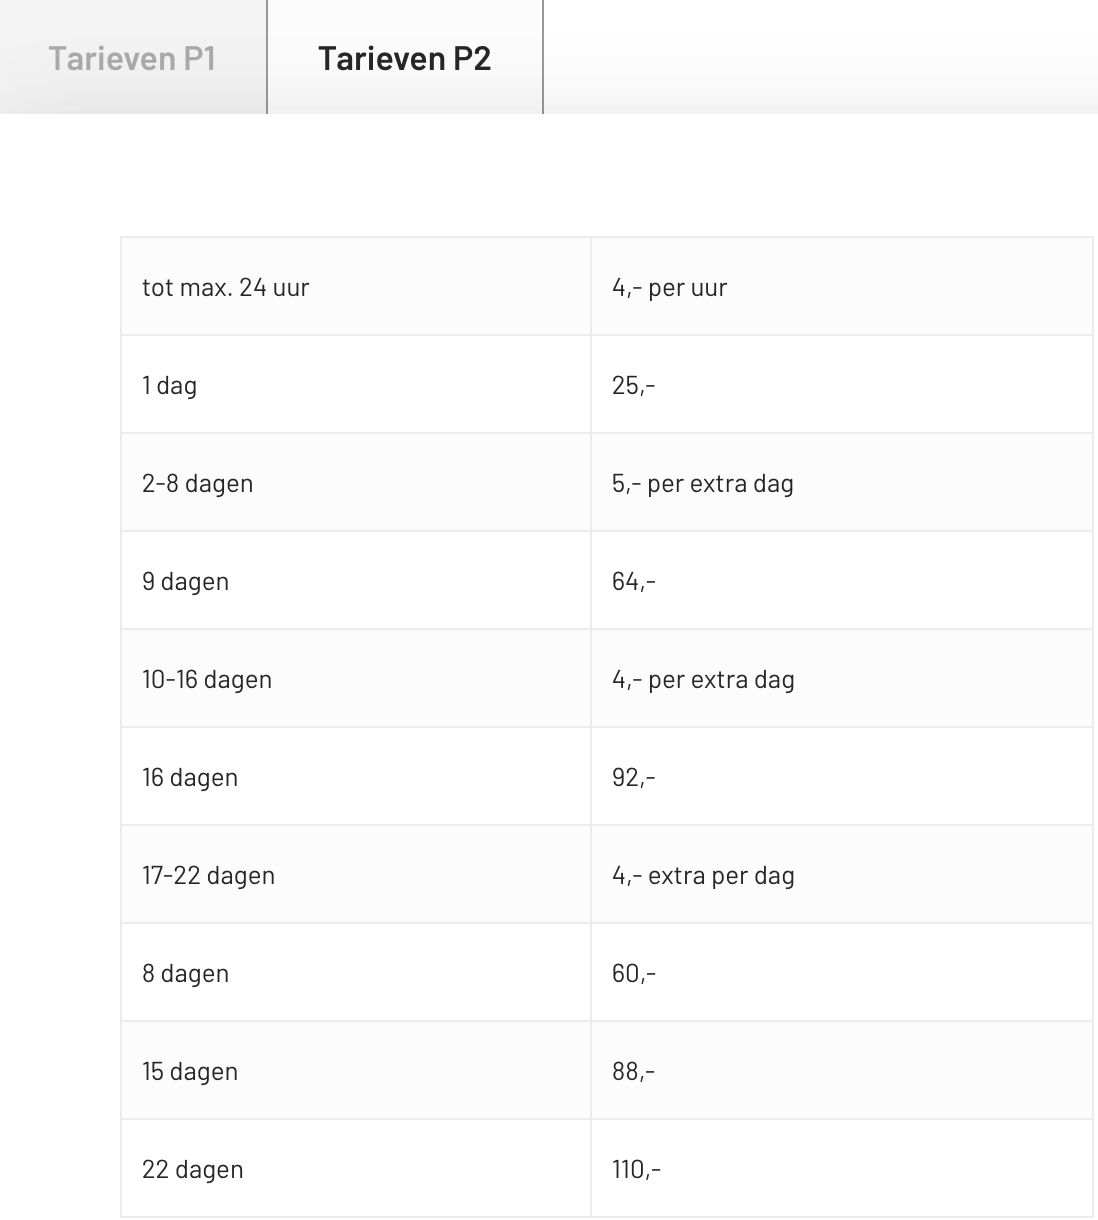Click the '92,-' price cell

(x=841, y=777)
